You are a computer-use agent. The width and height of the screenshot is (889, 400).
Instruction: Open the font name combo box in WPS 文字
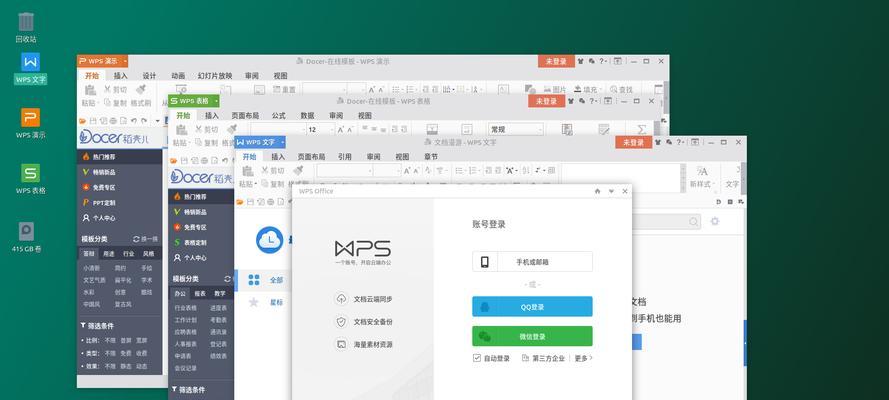pos(345,171)
